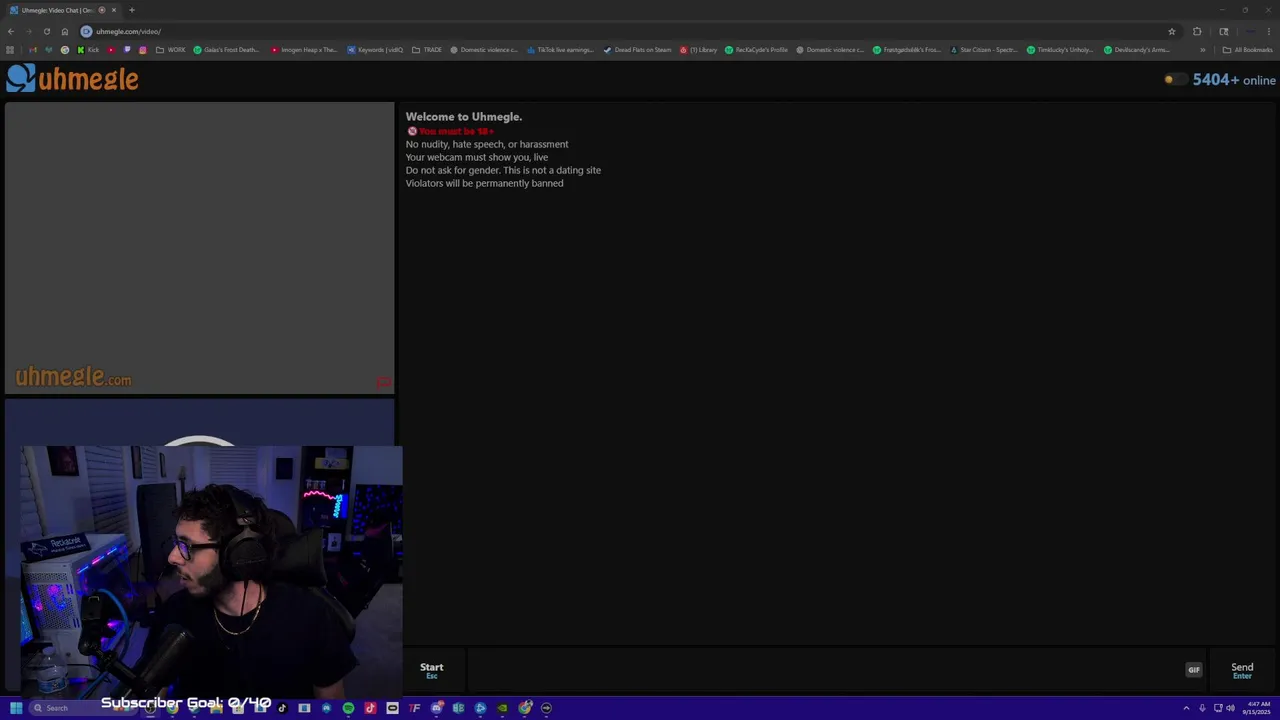Open Gaias's Frost Death bookmark
The image size is (1280, 720).
226,50
